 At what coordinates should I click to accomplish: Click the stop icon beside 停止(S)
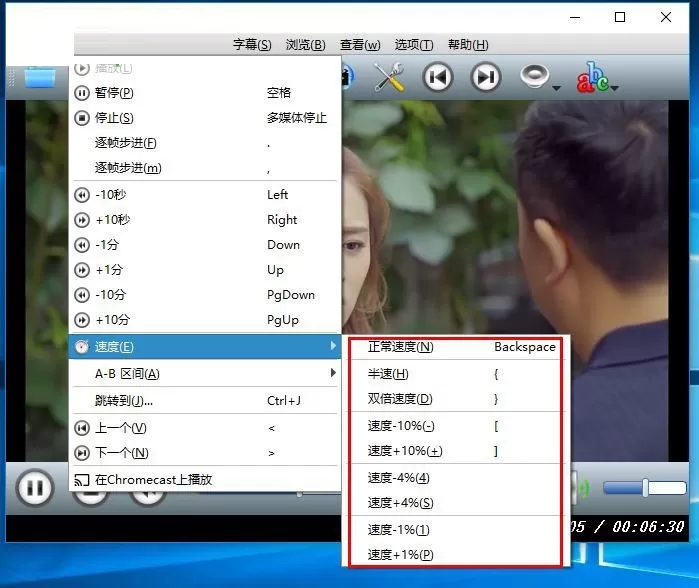[82, 118]
